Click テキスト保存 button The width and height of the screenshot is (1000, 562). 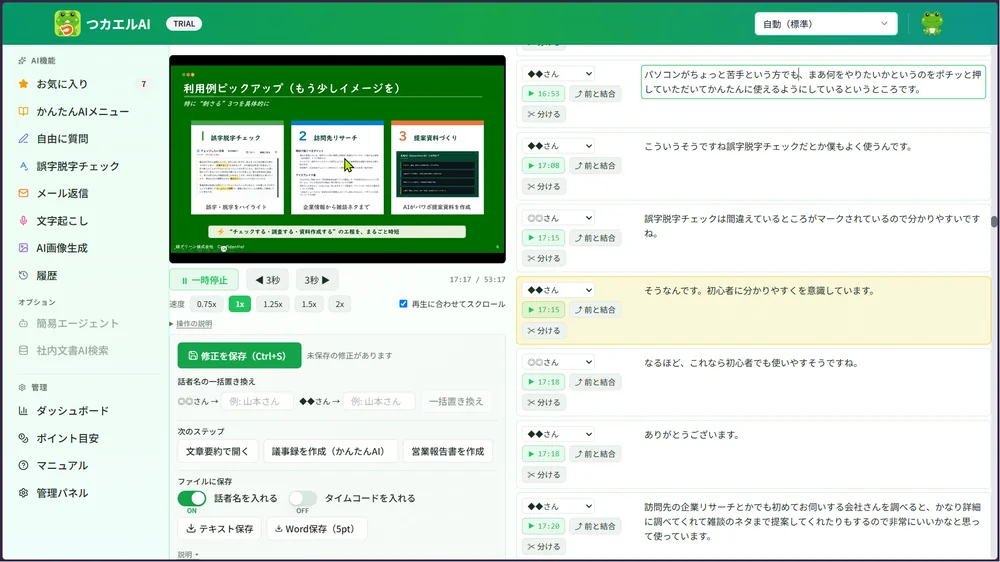point(219,529)
